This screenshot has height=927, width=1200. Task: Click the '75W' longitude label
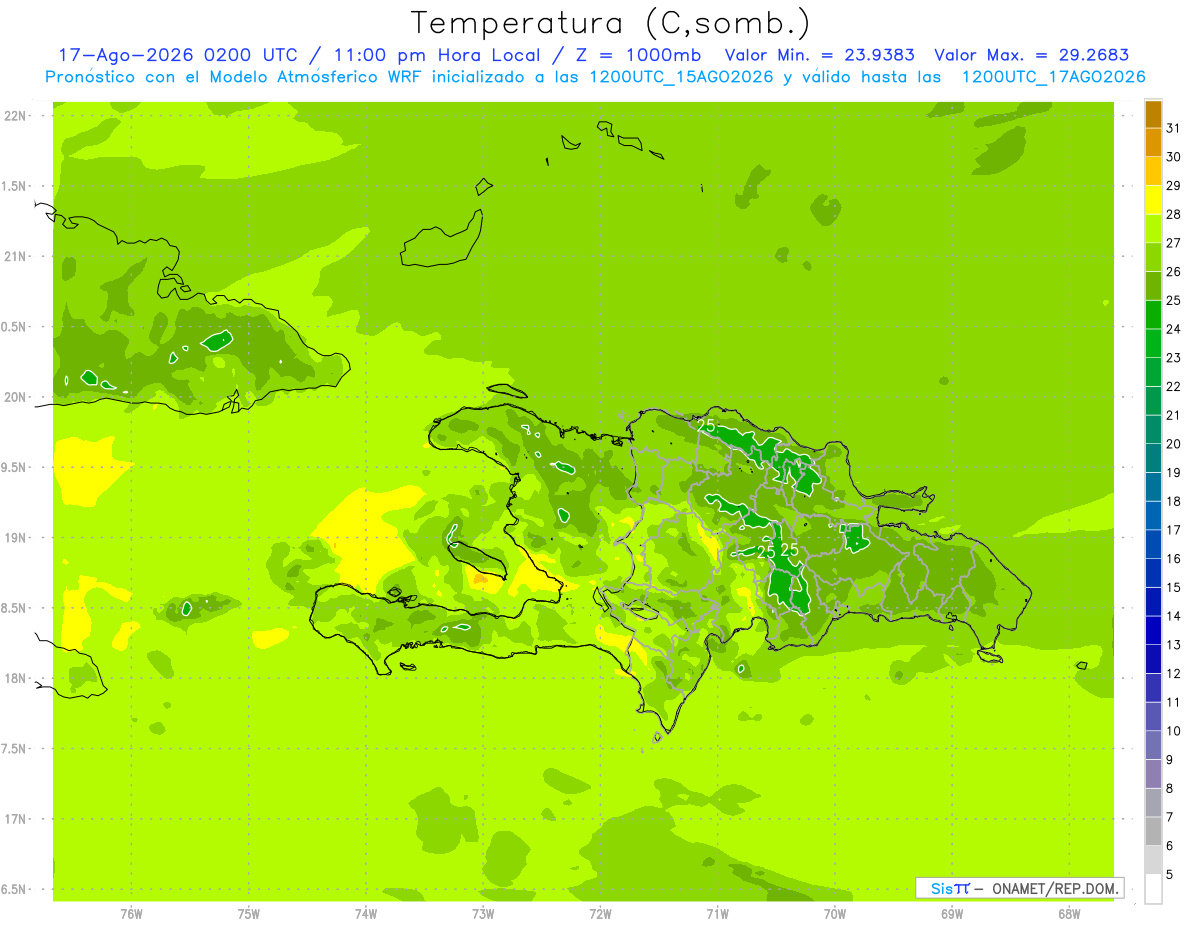point(249,914)
